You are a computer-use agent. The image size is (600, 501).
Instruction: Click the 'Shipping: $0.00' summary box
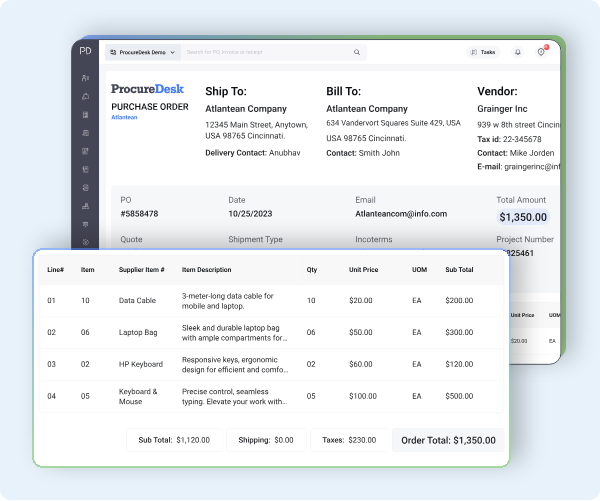pyautogui.click(x=266, y=440)
